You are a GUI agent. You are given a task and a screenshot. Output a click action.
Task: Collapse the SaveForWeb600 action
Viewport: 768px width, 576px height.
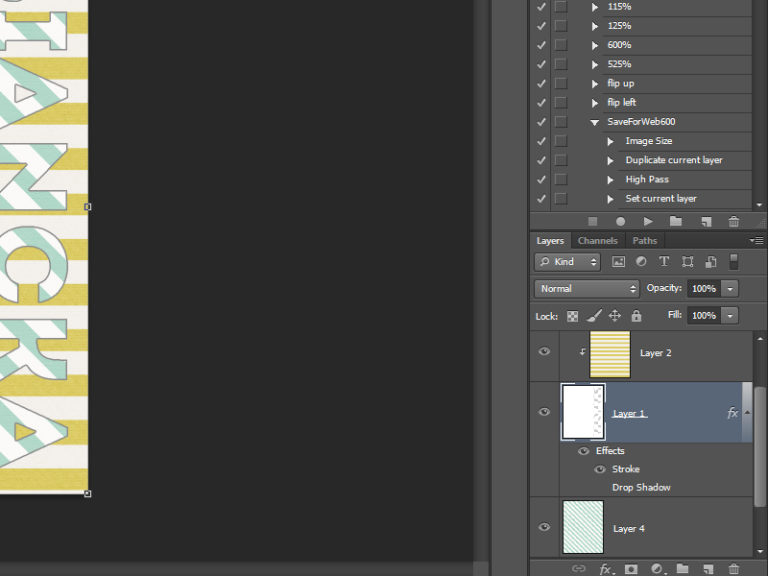click(595, 122)
